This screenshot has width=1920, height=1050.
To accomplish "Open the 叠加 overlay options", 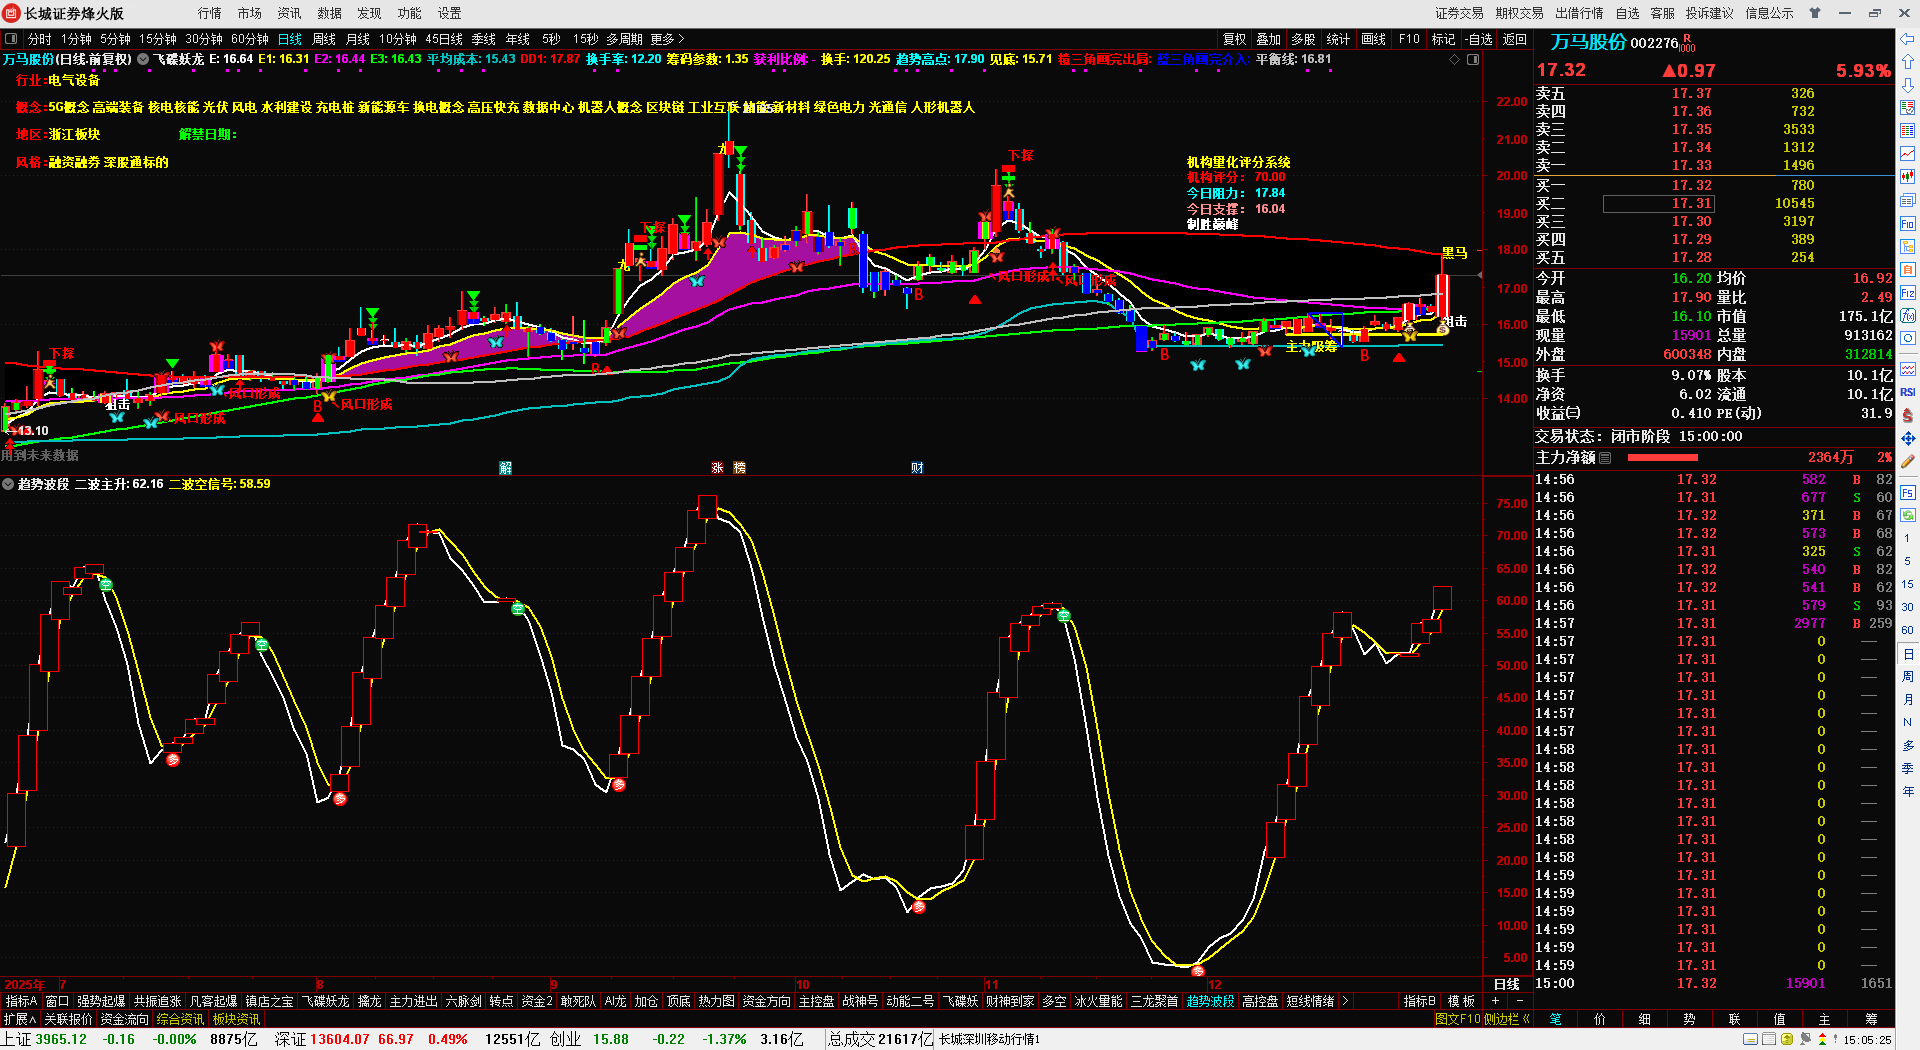I will (x=1269, y=39).
